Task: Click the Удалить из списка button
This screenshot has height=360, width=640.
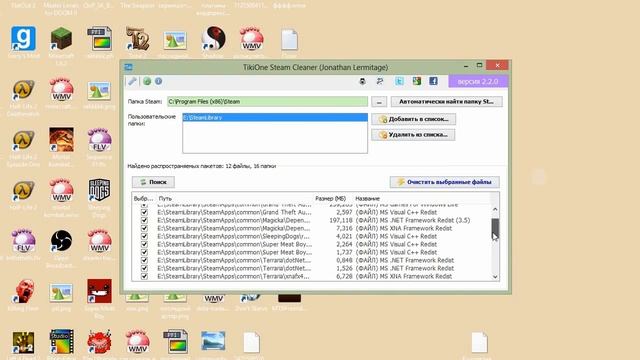Action: 413,135
